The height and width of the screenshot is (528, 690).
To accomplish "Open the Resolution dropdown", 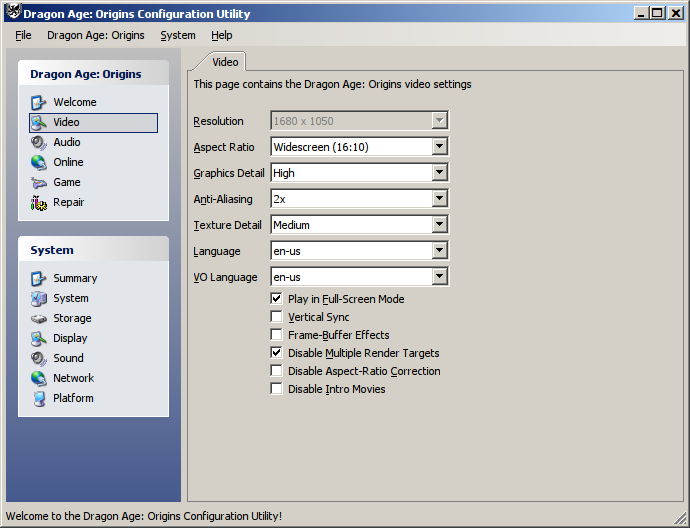I will (x=439, y=121).
